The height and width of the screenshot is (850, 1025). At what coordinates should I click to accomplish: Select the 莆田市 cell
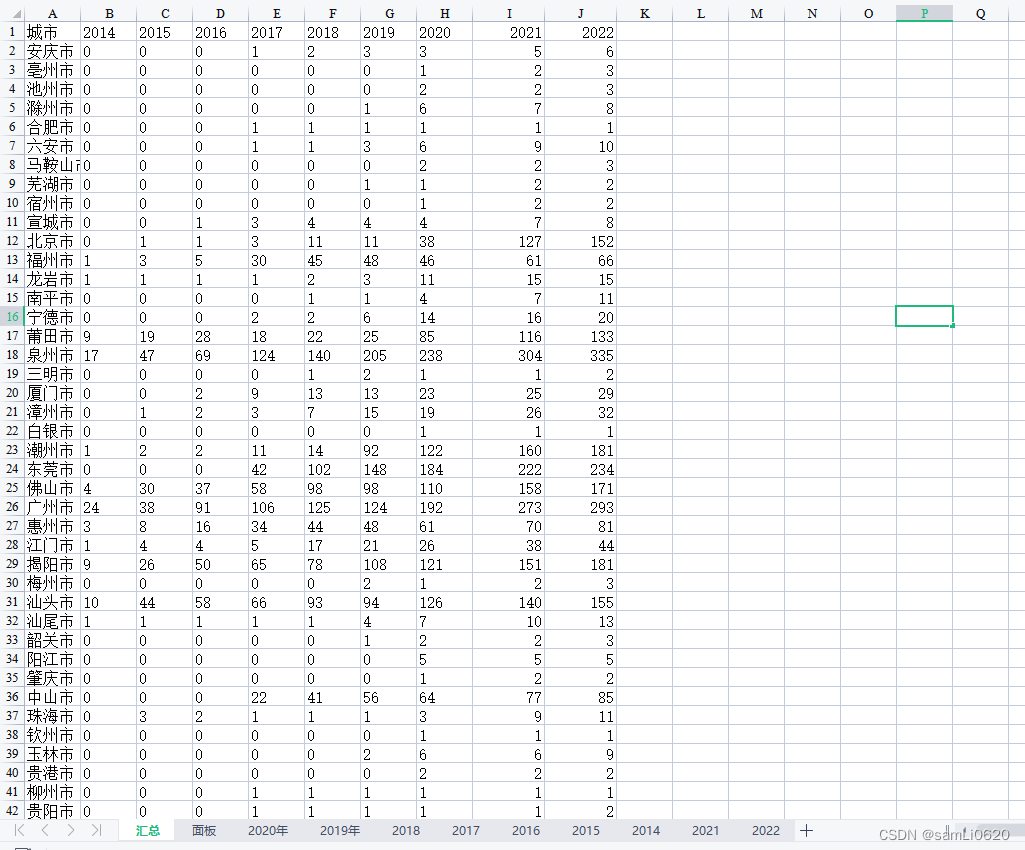click(x=52, y=336)
